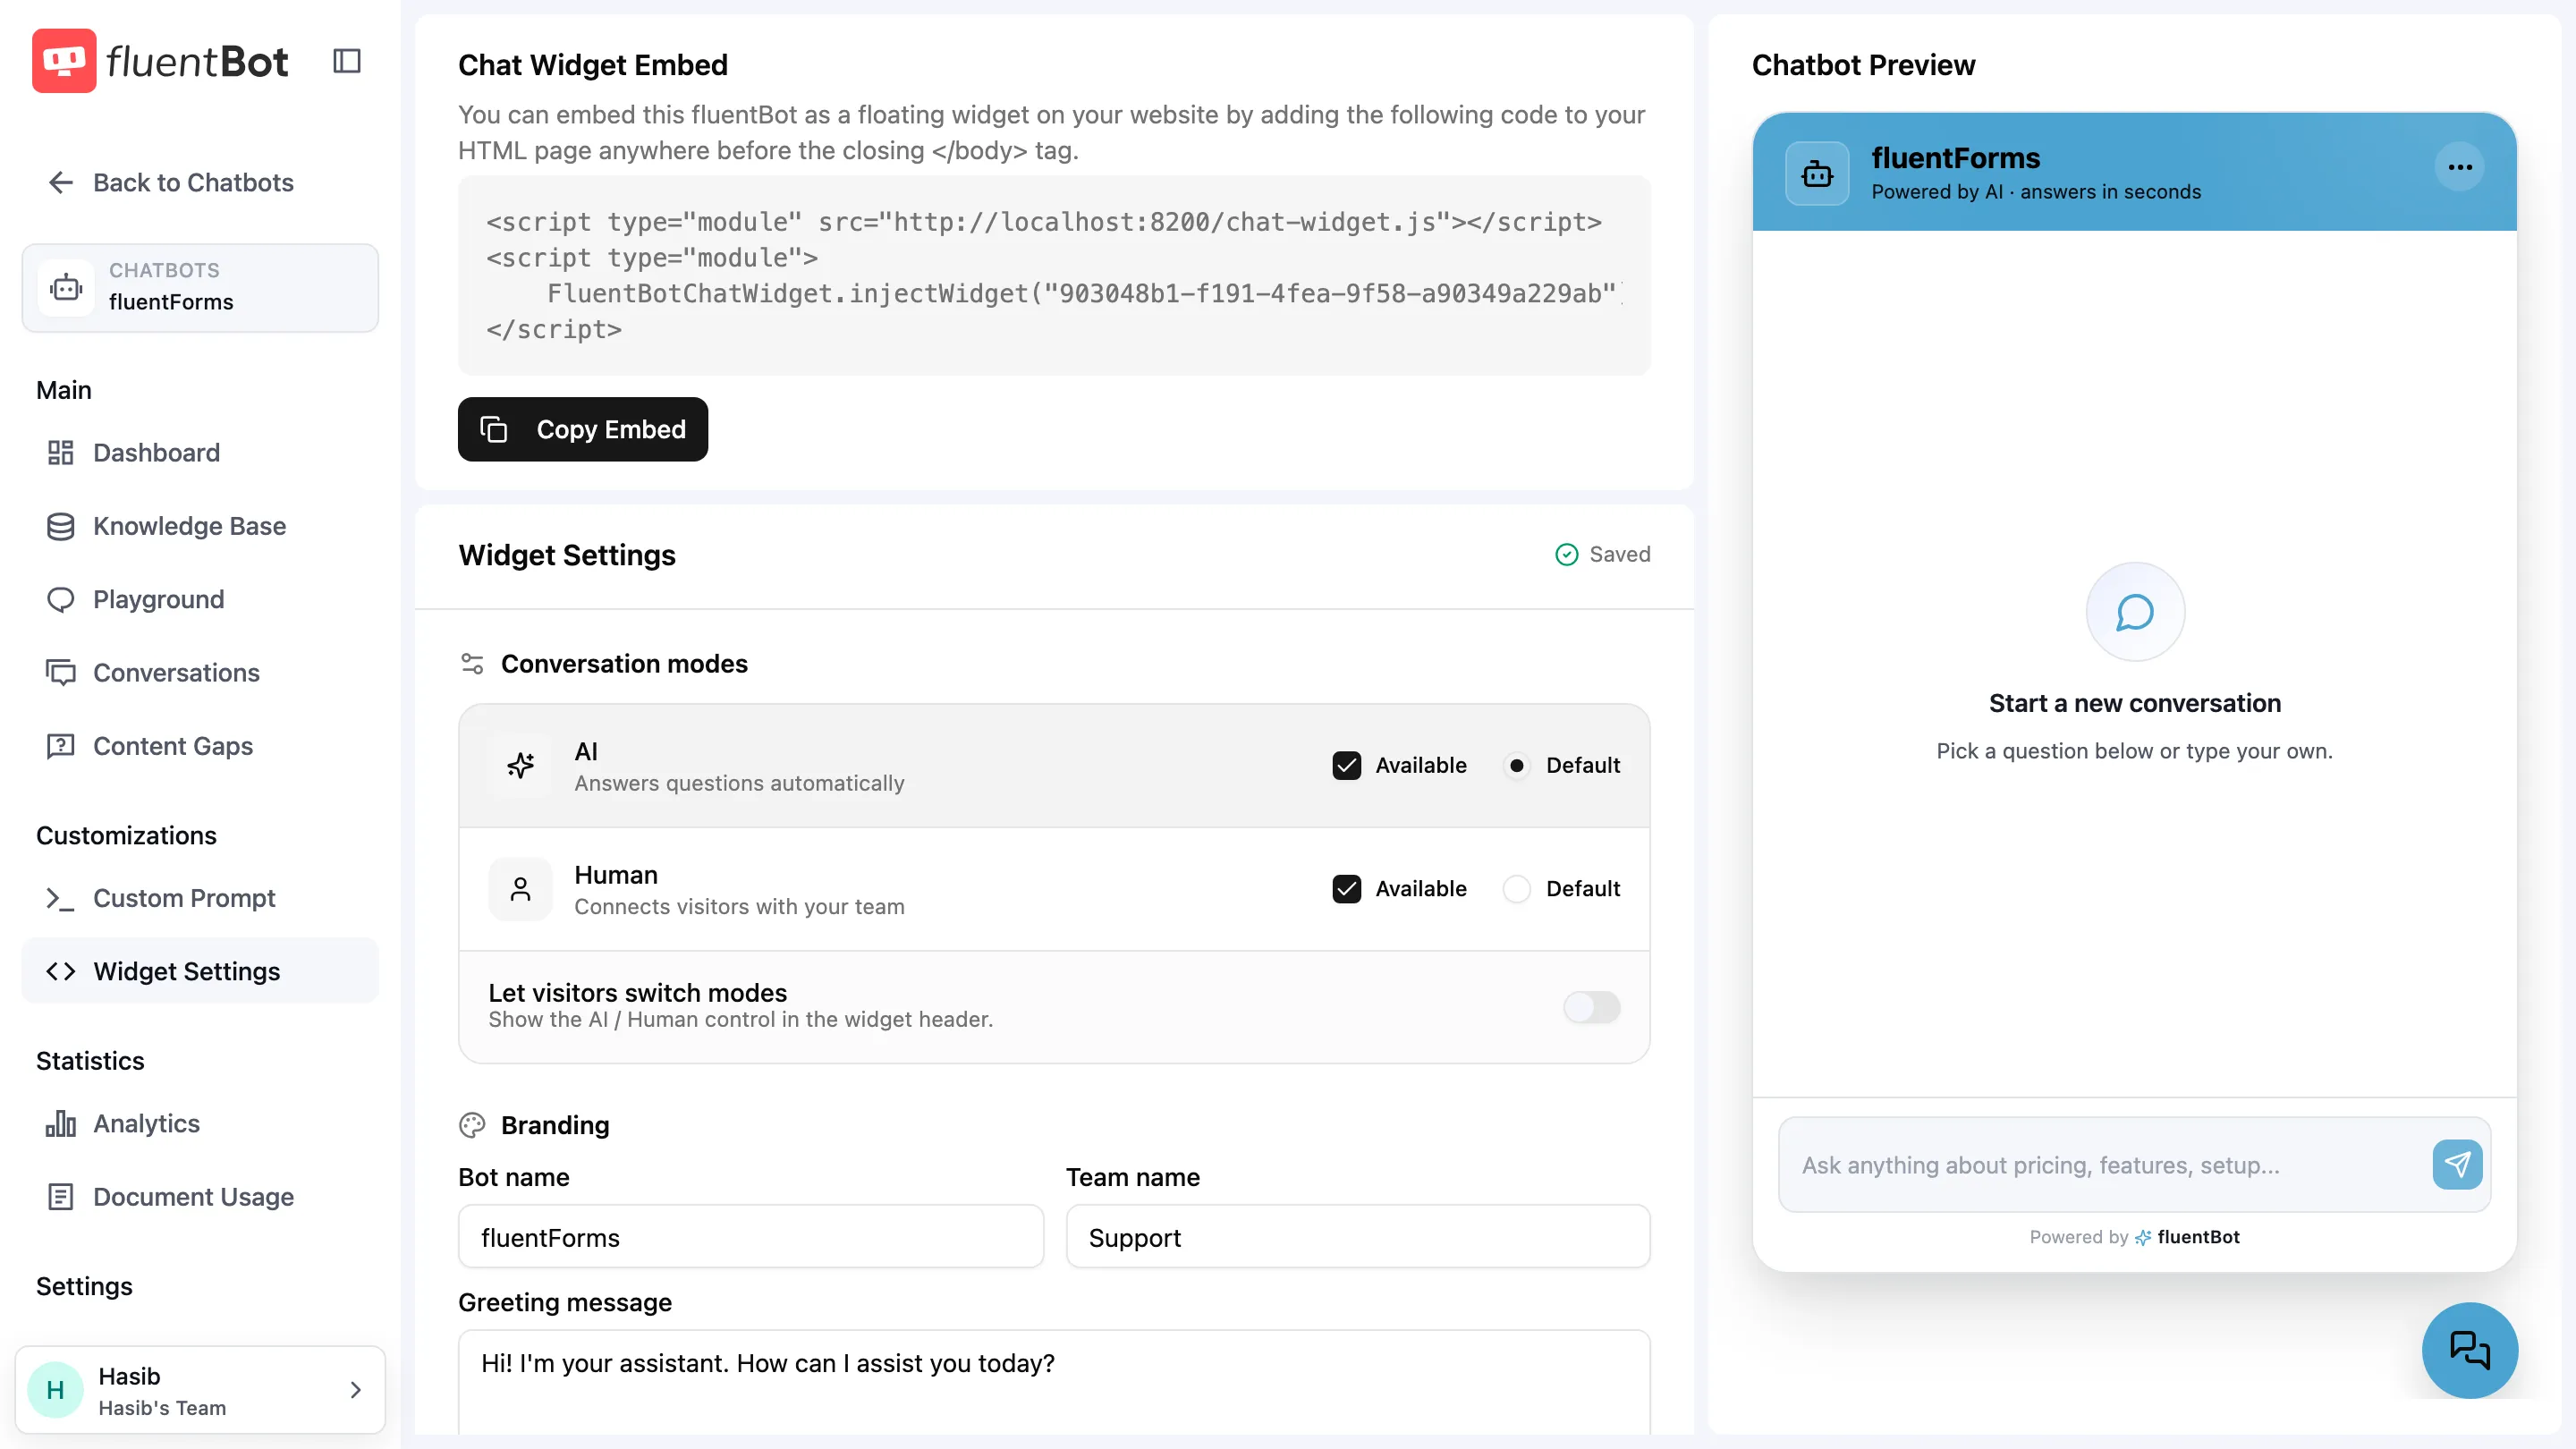Navigate to Conversations
Image resolution: width=2576 pixels, height=1449 pixels.
200,673
